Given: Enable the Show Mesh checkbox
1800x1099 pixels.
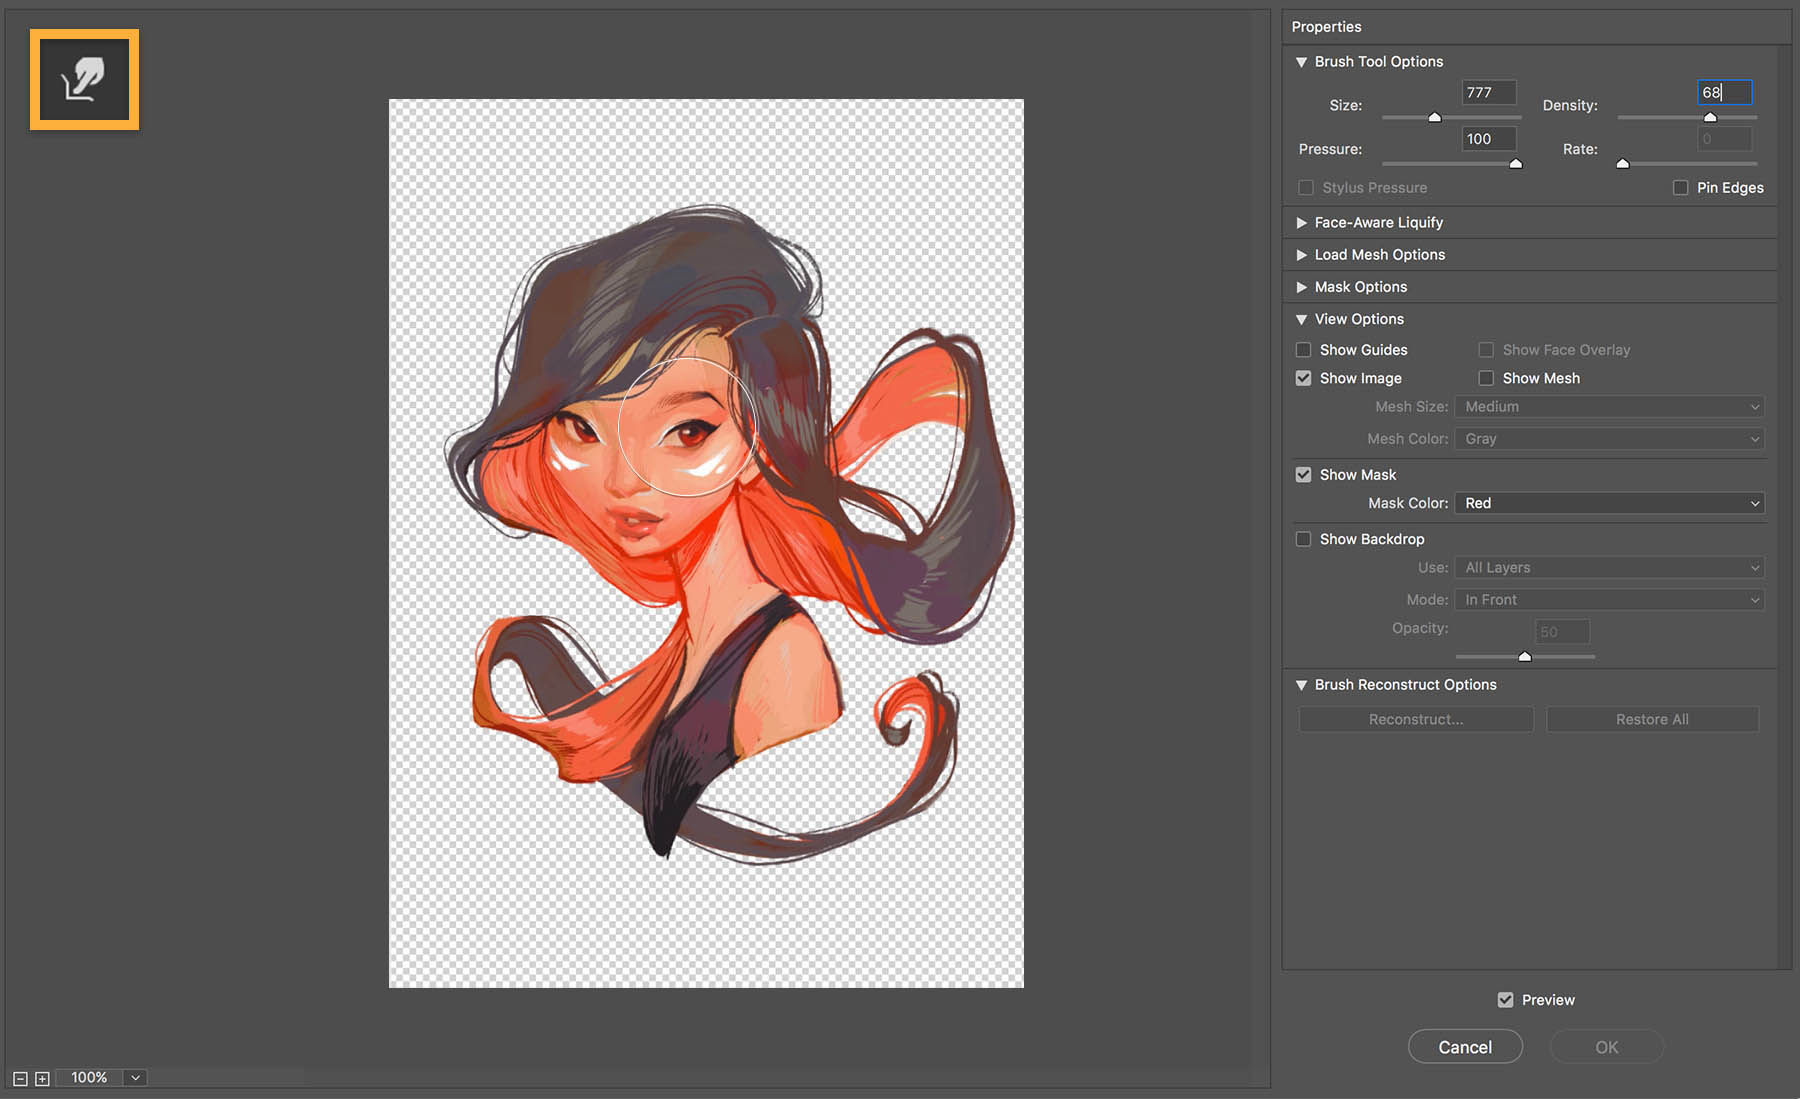Looking at the screenshot, I should click(x=1486, y=378).
